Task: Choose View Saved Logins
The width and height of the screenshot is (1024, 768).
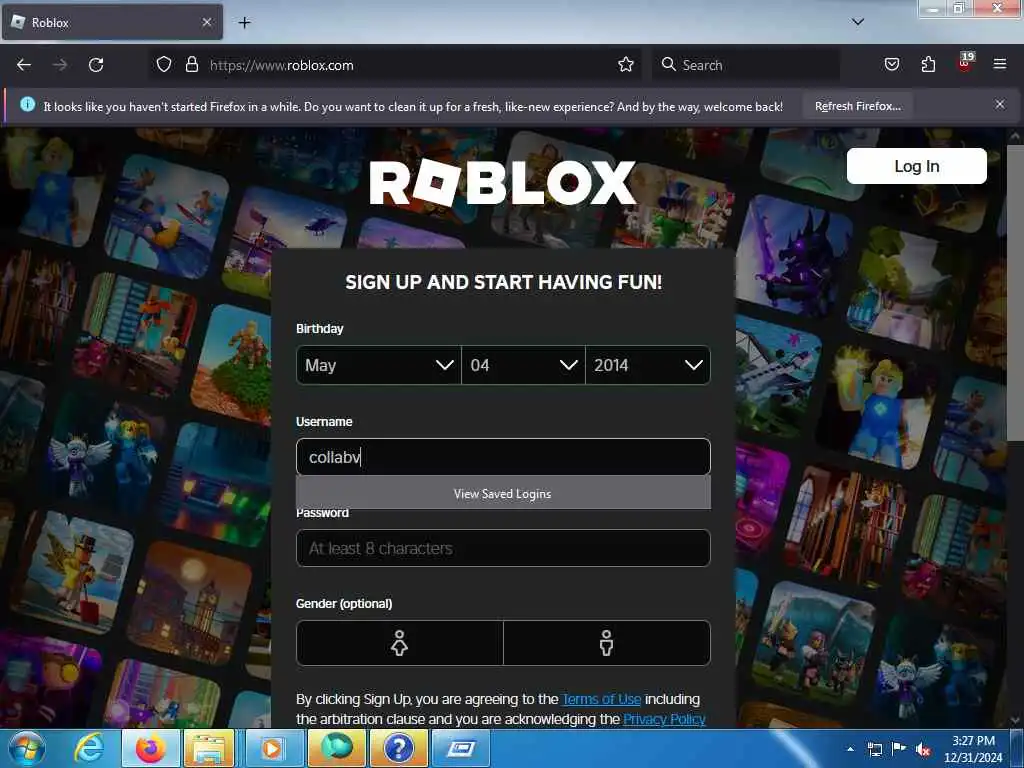Action: [x=503, y=494]
